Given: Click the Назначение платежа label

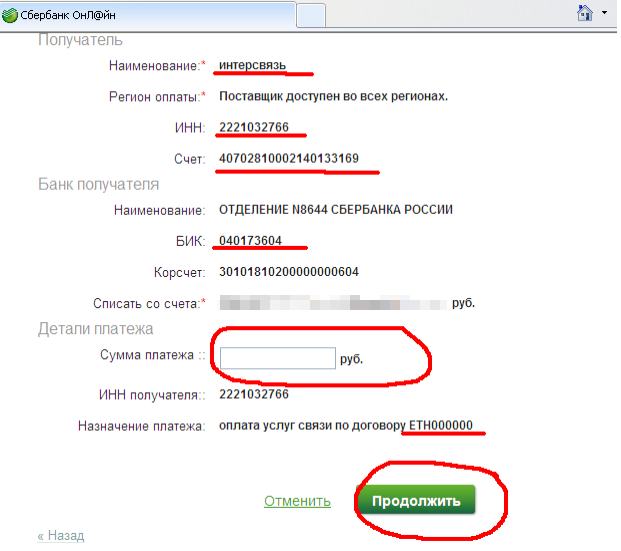Looking at the screenshot, I should 141,426.
